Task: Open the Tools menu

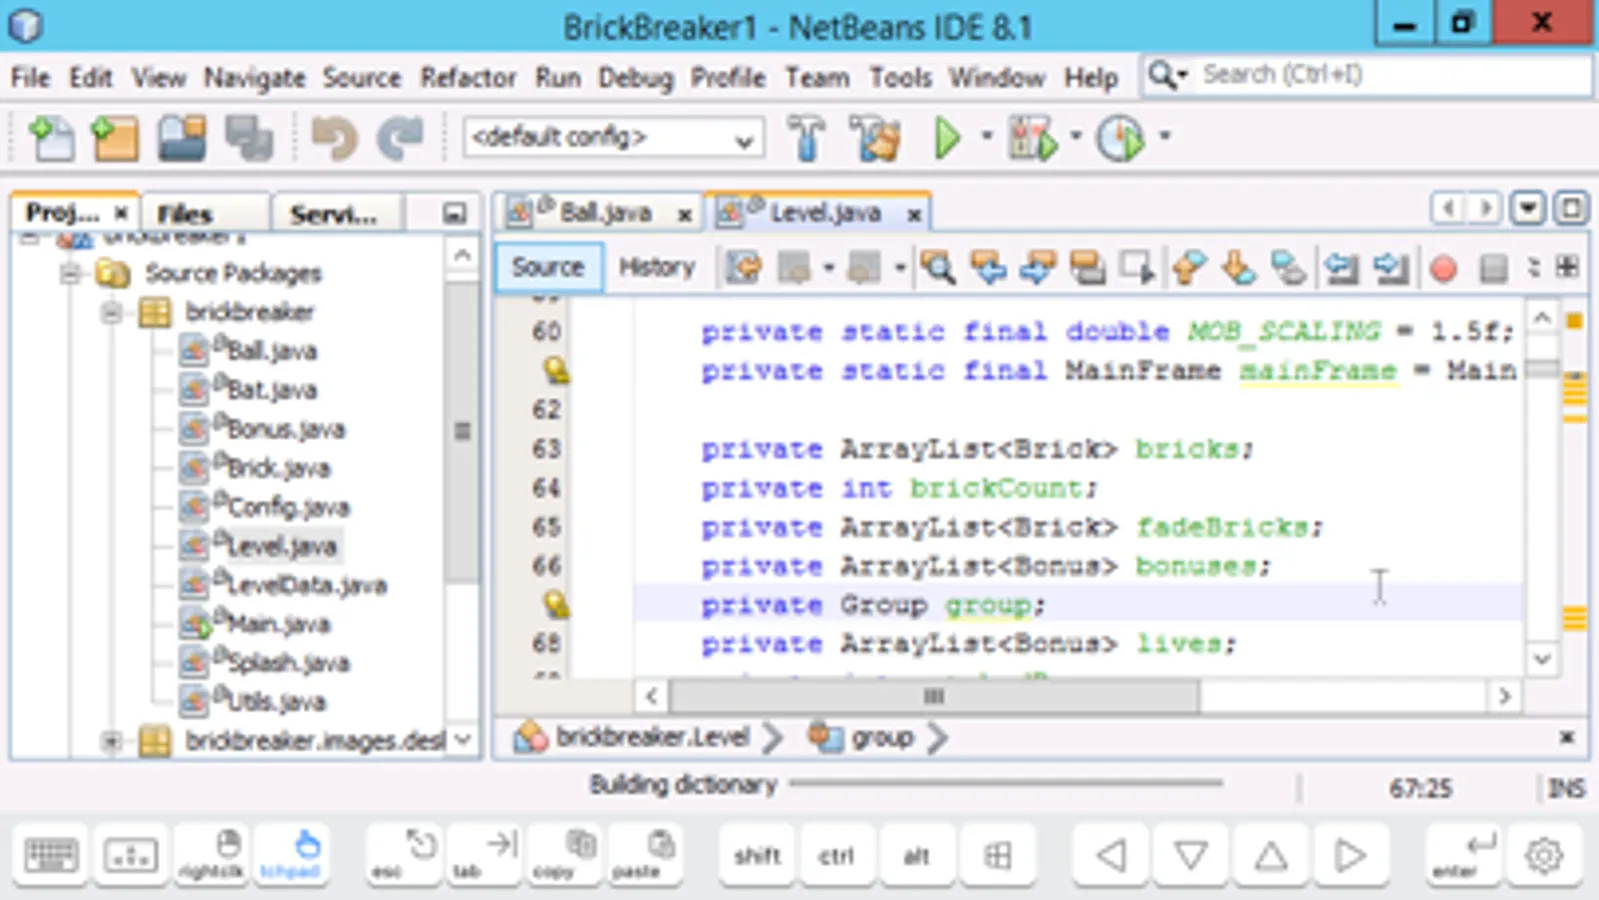Action: (900, 78)
